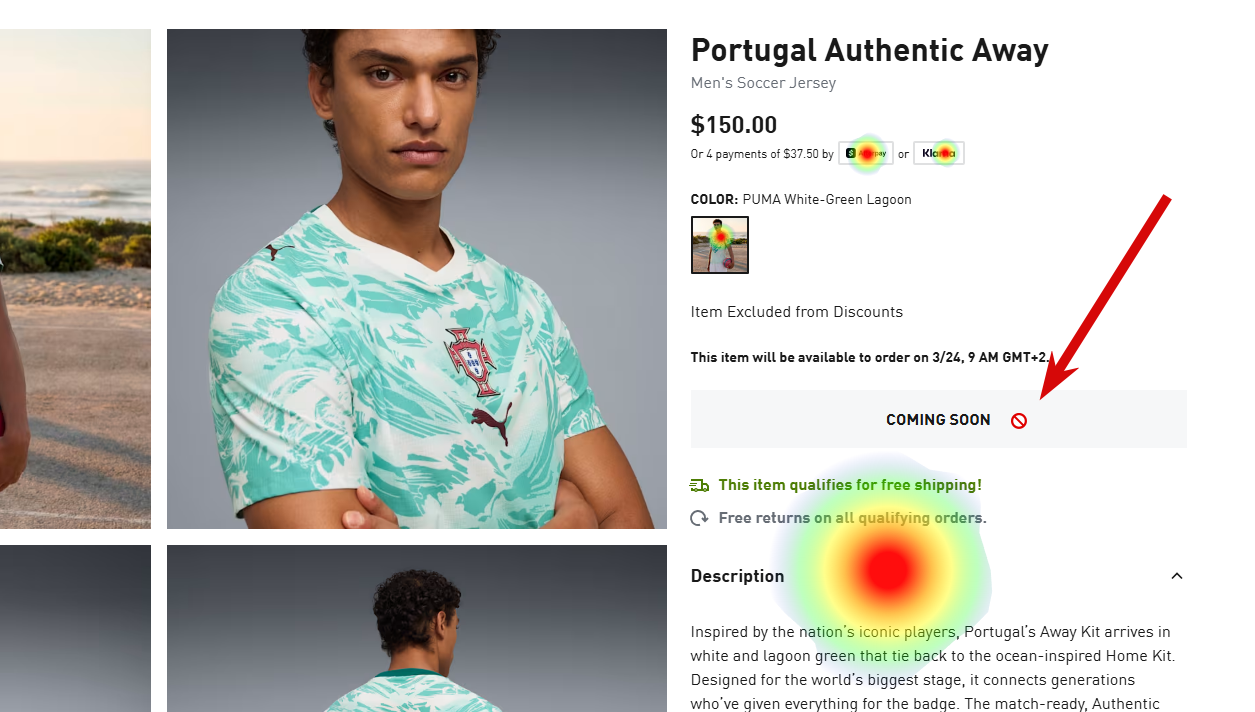Click the Description section heading

[737, 576]
